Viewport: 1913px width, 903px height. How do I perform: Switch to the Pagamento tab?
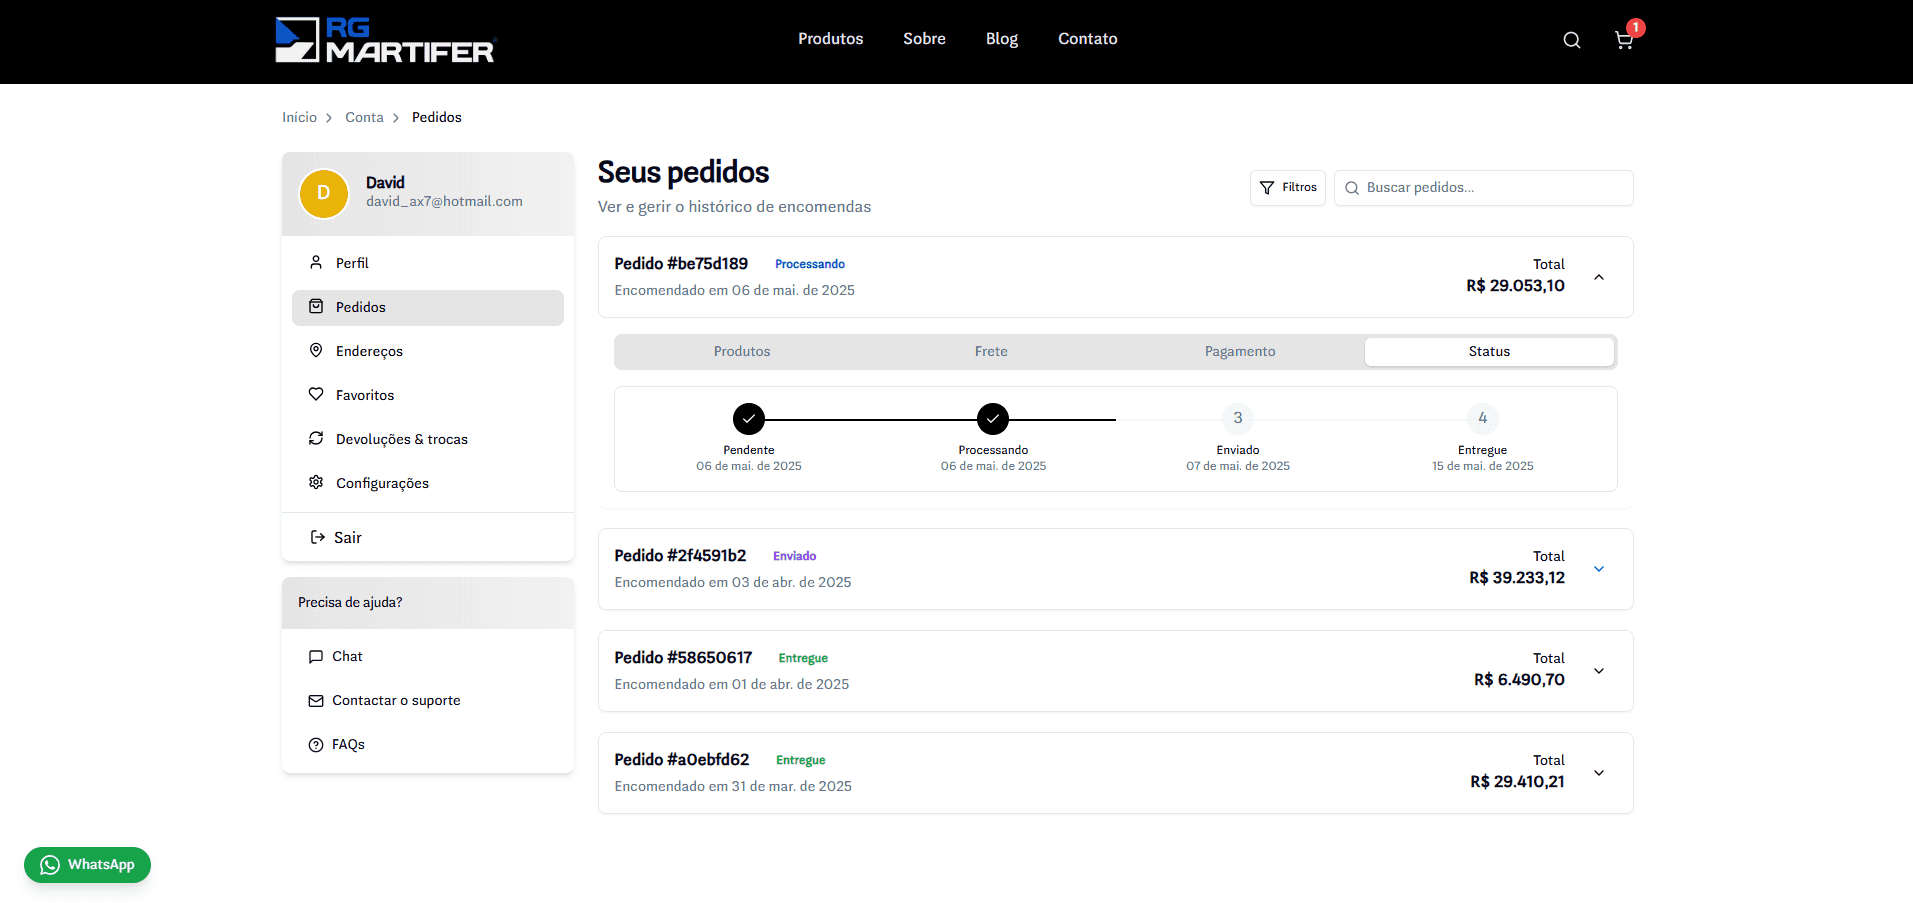(x=1239, y=352)
